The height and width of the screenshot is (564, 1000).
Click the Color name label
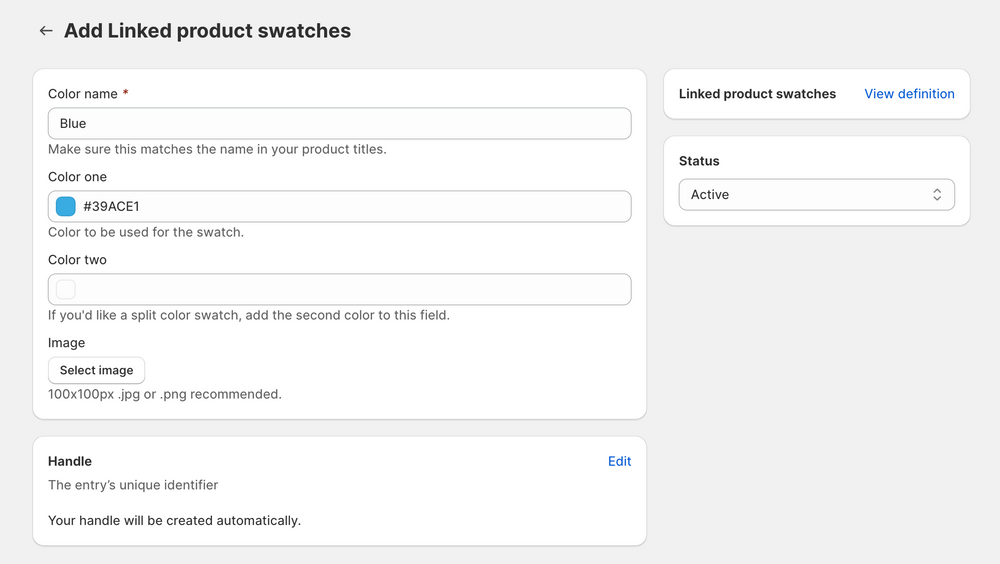tap(83, 94)
